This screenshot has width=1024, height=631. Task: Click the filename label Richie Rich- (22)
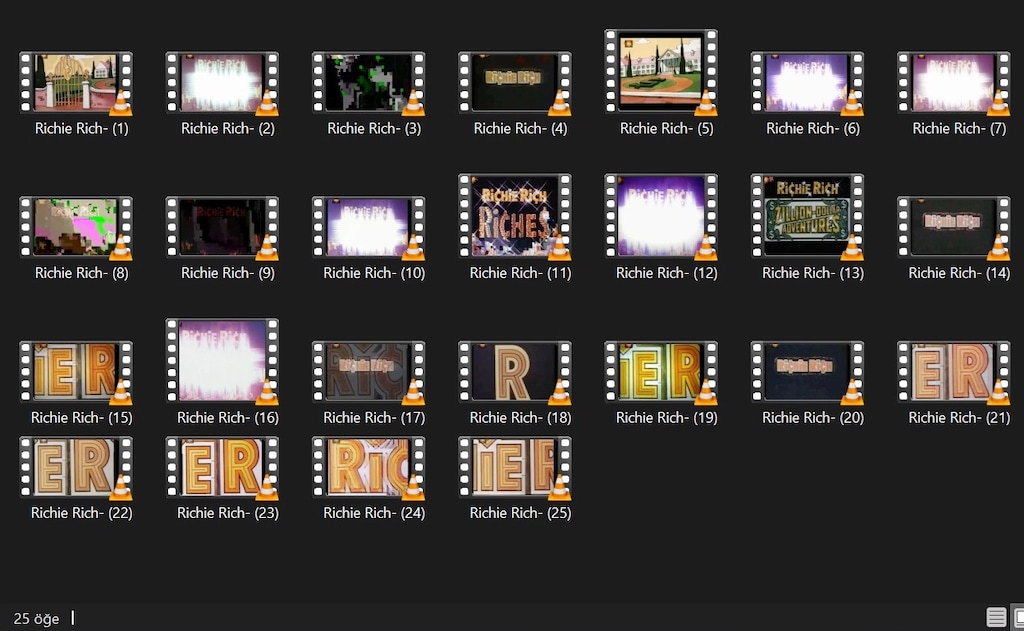click(82, 513)
